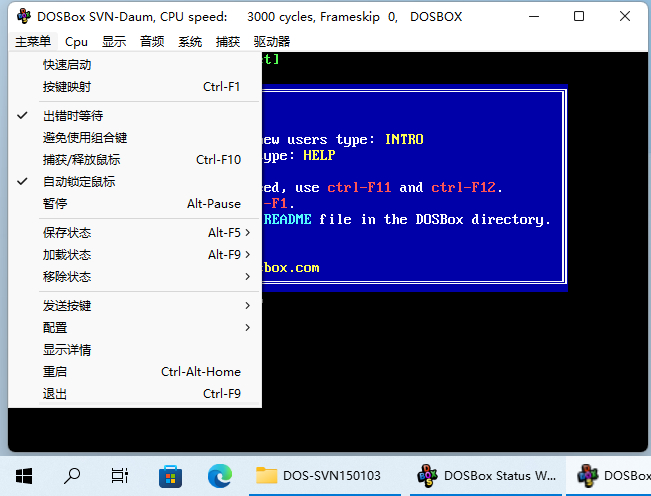Click the HELP text in the DOS screen
The height and width of the screenshot is (496, 651).
pos(319,155)
